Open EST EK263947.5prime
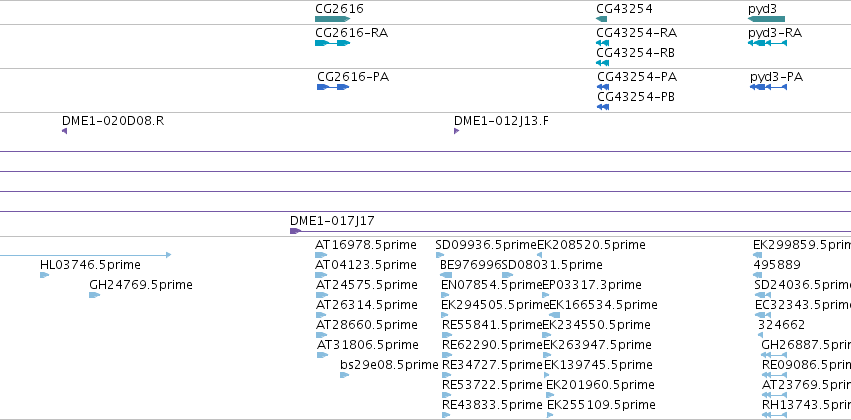This screenshot has height=420, width=851. pos(597,345)
